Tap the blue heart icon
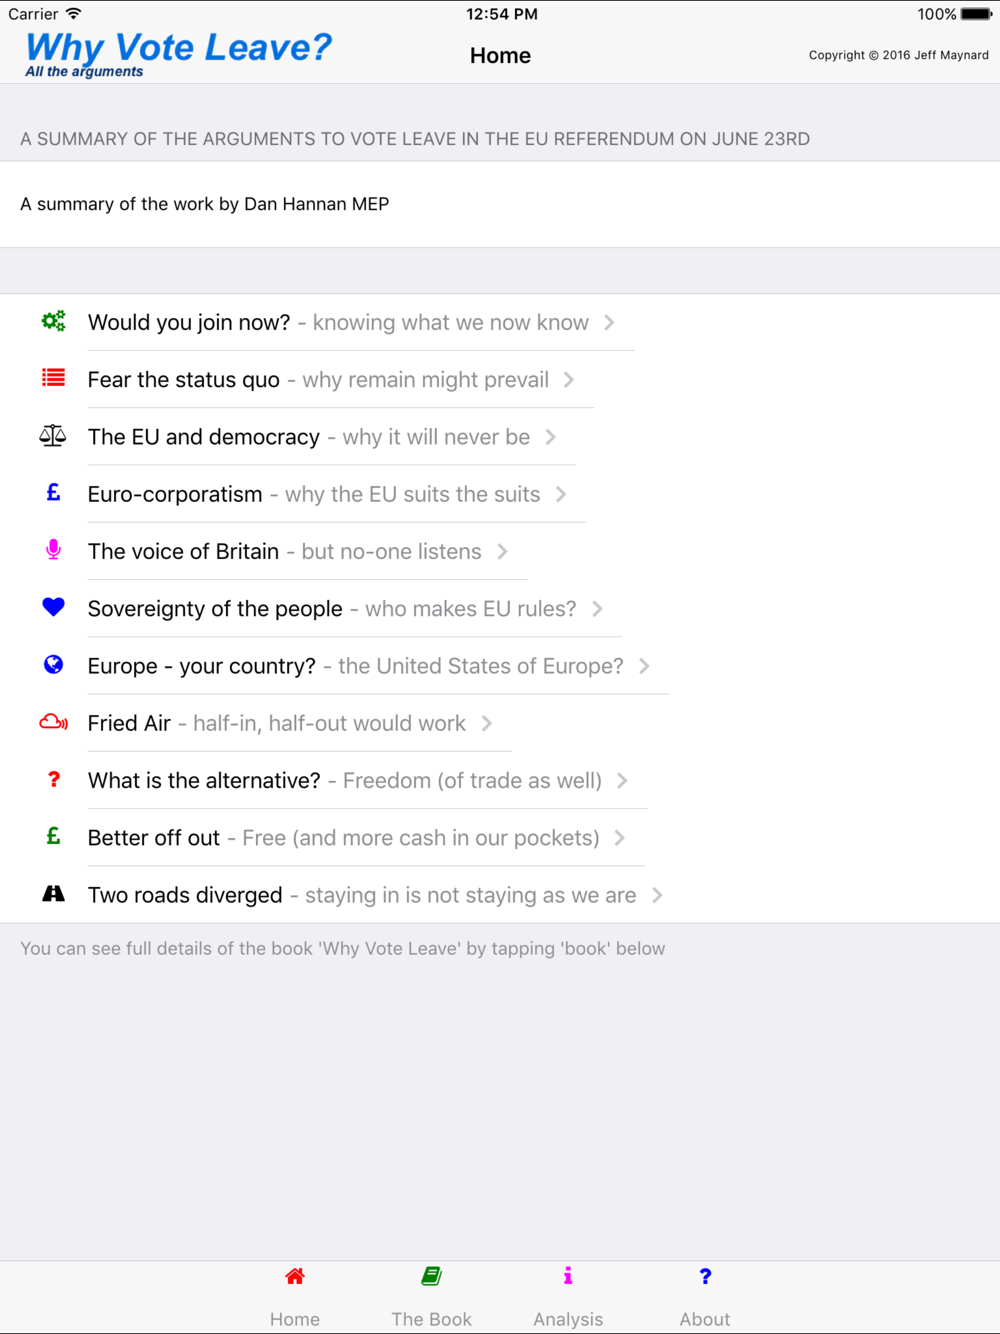1000x1334 pixels. [53, 607]
